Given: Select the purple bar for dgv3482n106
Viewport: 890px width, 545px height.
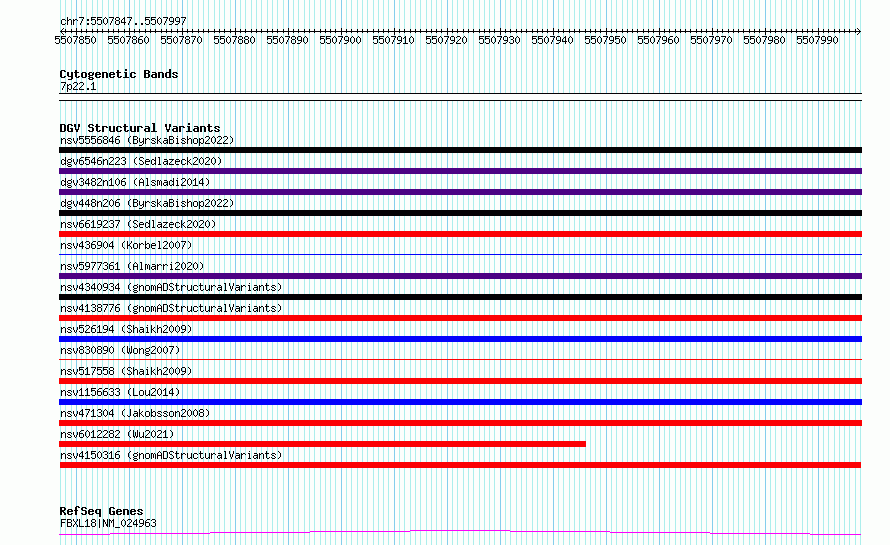Looking at the screenshot, I should [460, 192].
